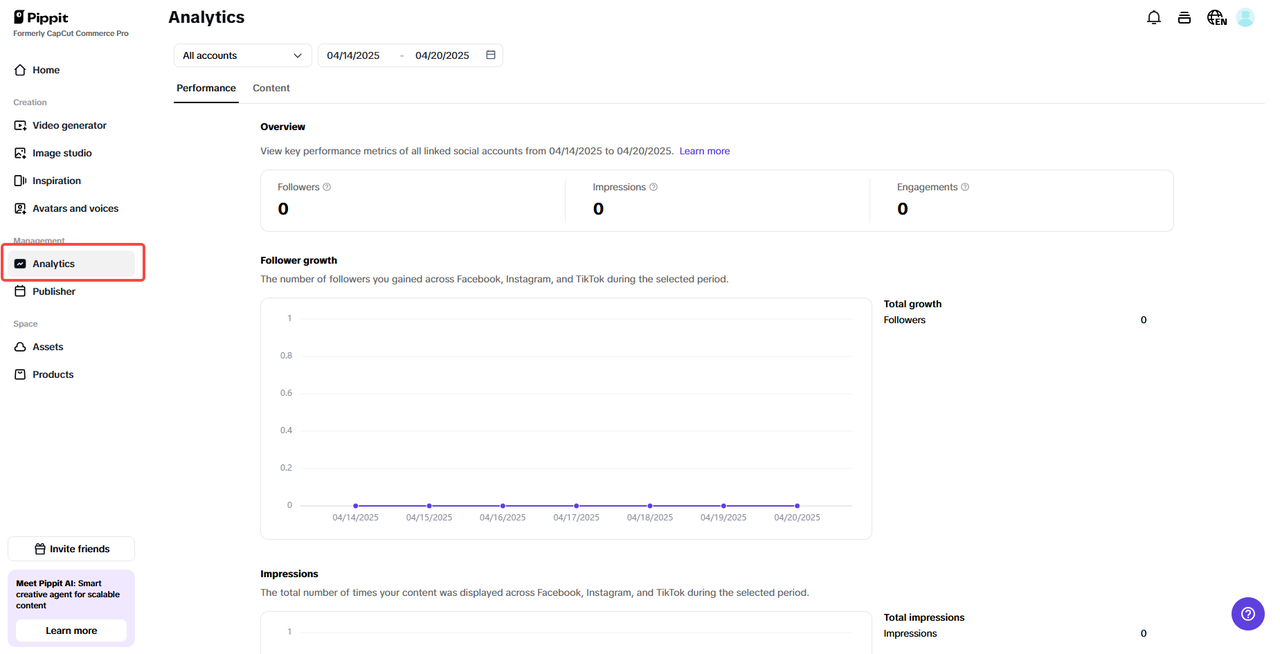Image resolution: width=1280 pixels, height=654 pixels.
Task: Select the Performance tab
Action: tap(206, 88)
